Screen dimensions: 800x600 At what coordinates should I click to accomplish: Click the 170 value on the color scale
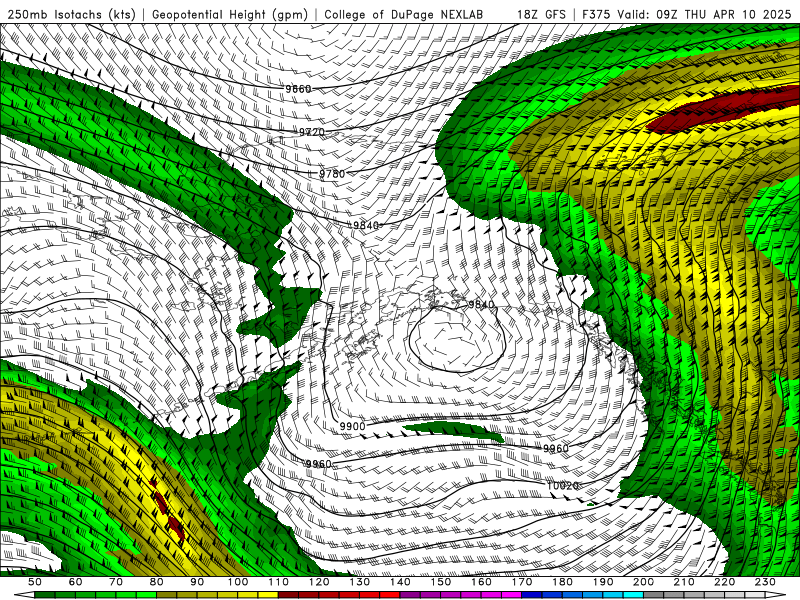pos(522,582)
